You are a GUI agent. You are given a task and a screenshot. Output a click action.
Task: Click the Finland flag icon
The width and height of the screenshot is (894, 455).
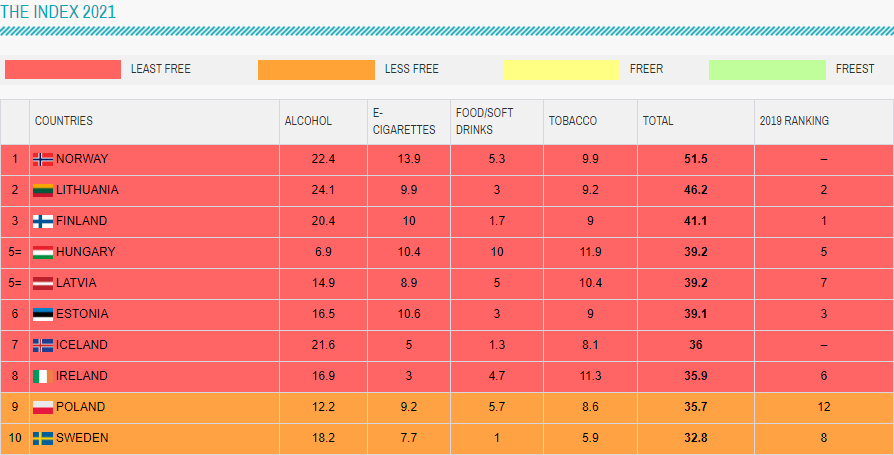pyautogui.click(x=43, y=221)
